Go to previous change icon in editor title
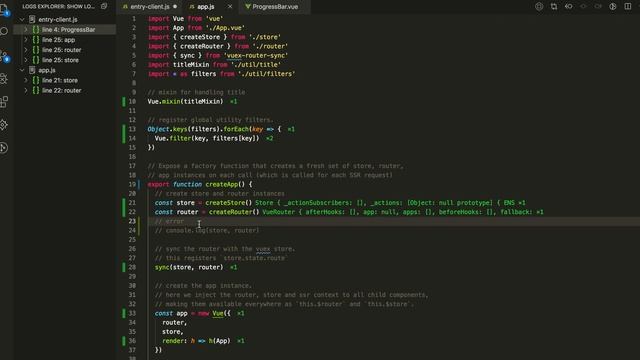Screen dimensions: 640x360 pos(569,7)
